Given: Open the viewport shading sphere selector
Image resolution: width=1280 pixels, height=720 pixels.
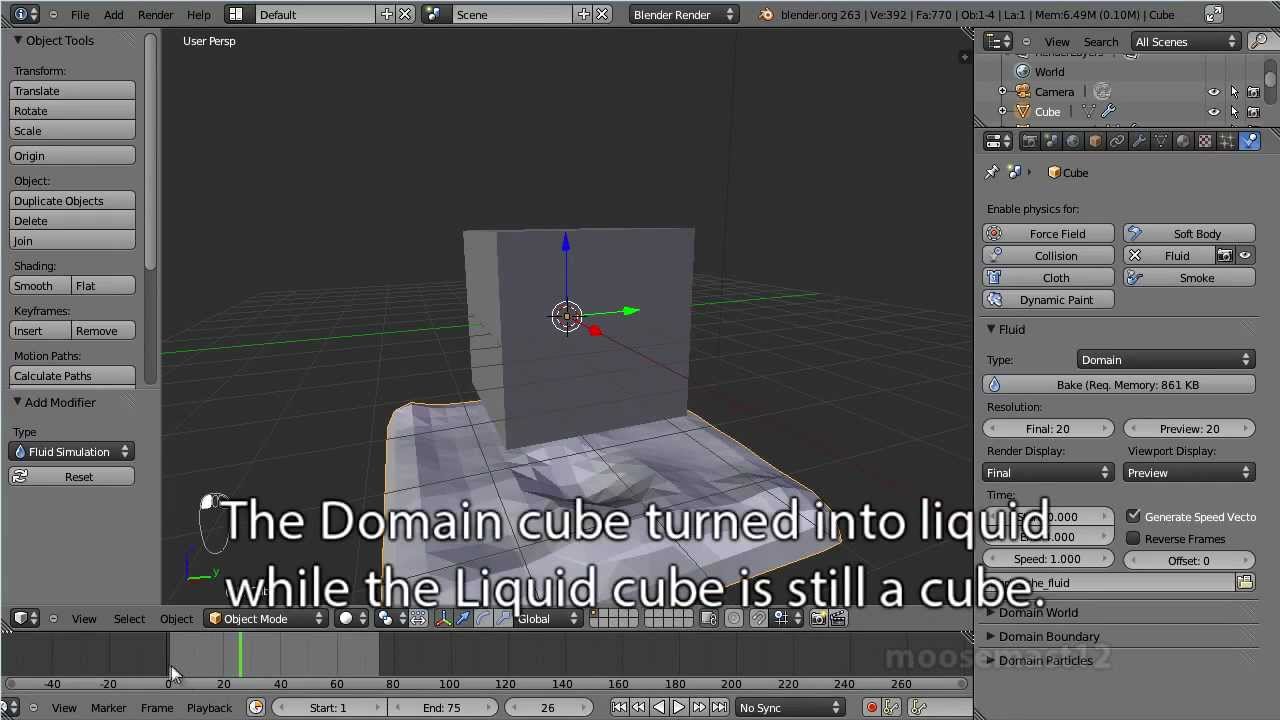Looking at the screenshot, I should tap(351, 618).
